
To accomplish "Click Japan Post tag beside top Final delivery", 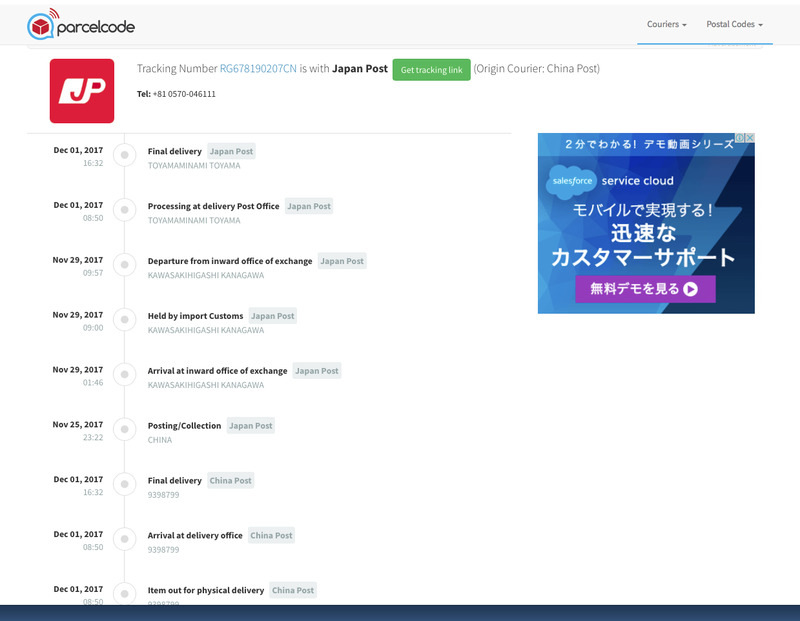I will click(x=231, y=151).
